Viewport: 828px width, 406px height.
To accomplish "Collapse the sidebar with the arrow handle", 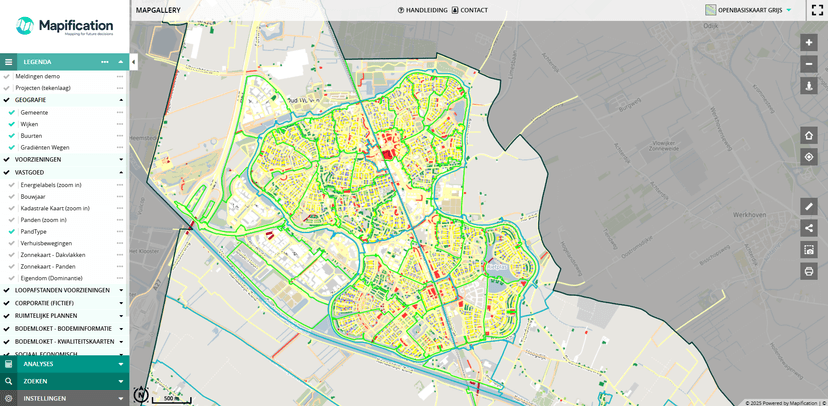I will click(x=133, y=62).
